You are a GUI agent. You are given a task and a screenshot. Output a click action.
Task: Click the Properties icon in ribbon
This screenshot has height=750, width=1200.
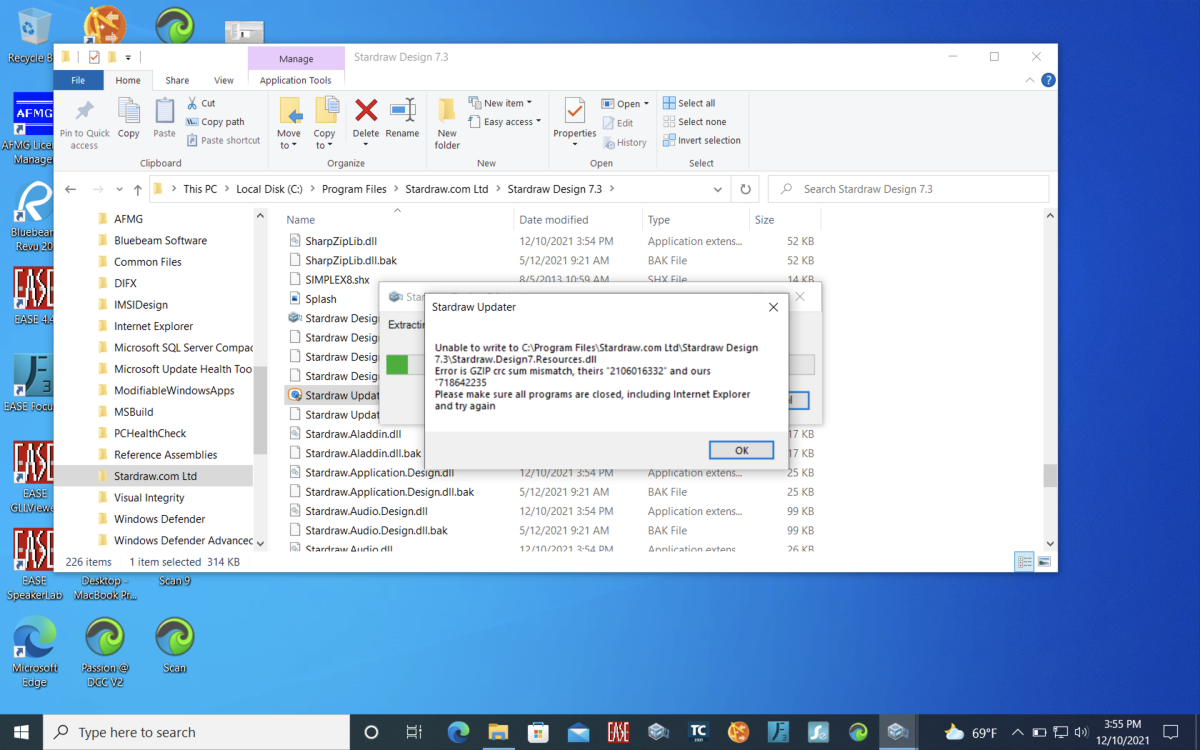pyautogui.click(x=574, y=116)
